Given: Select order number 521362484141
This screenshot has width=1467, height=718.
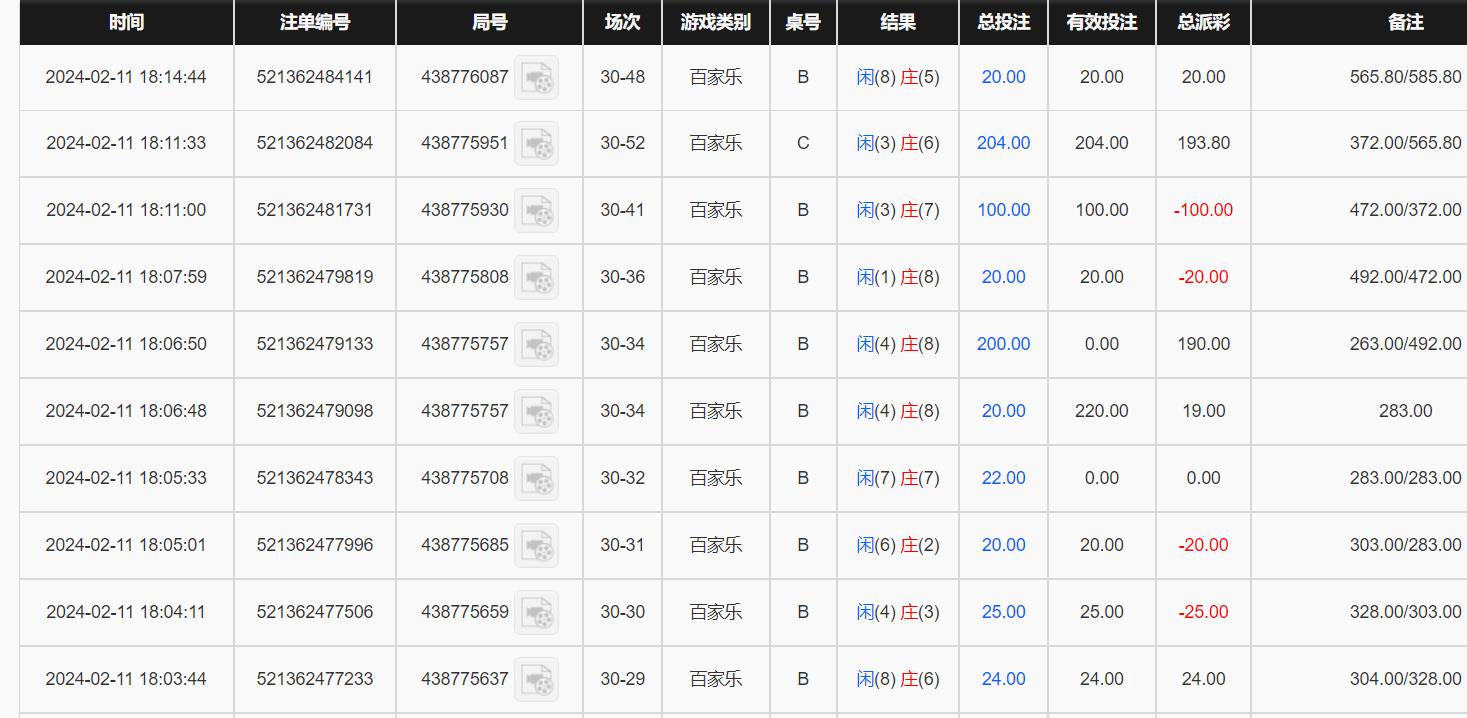Looking at the screenshot, I should point(315,77).
